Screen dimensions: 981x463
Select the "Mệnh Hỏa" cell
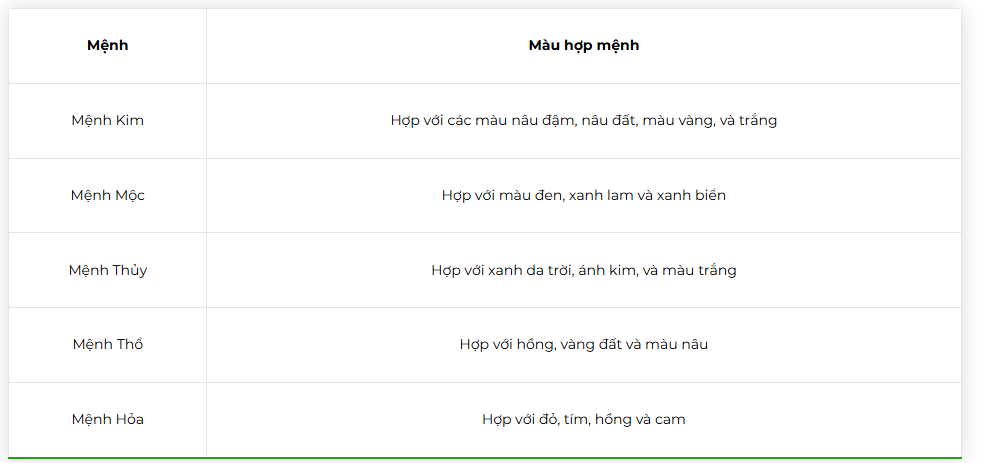(x=108, y=420)
